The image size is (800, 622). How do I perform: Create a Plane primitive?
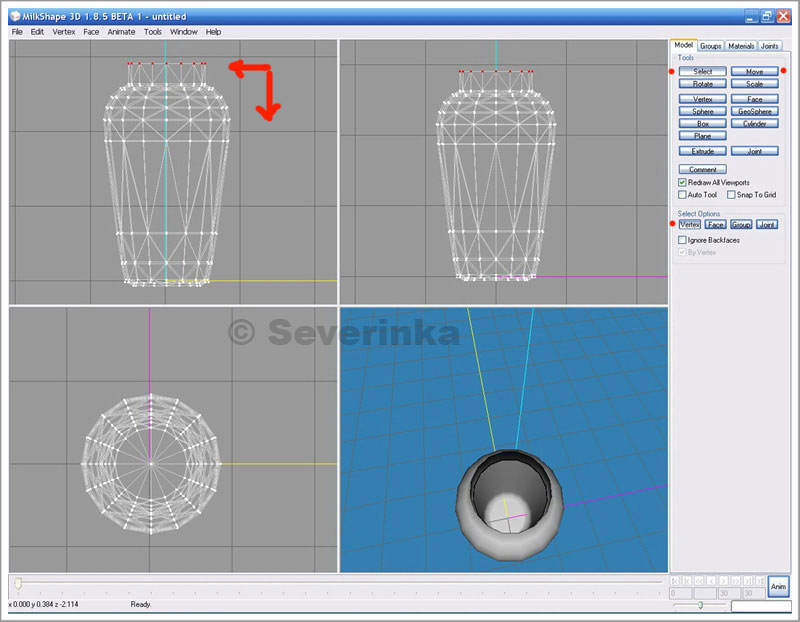pyautogui.click(x=703, y=136)
